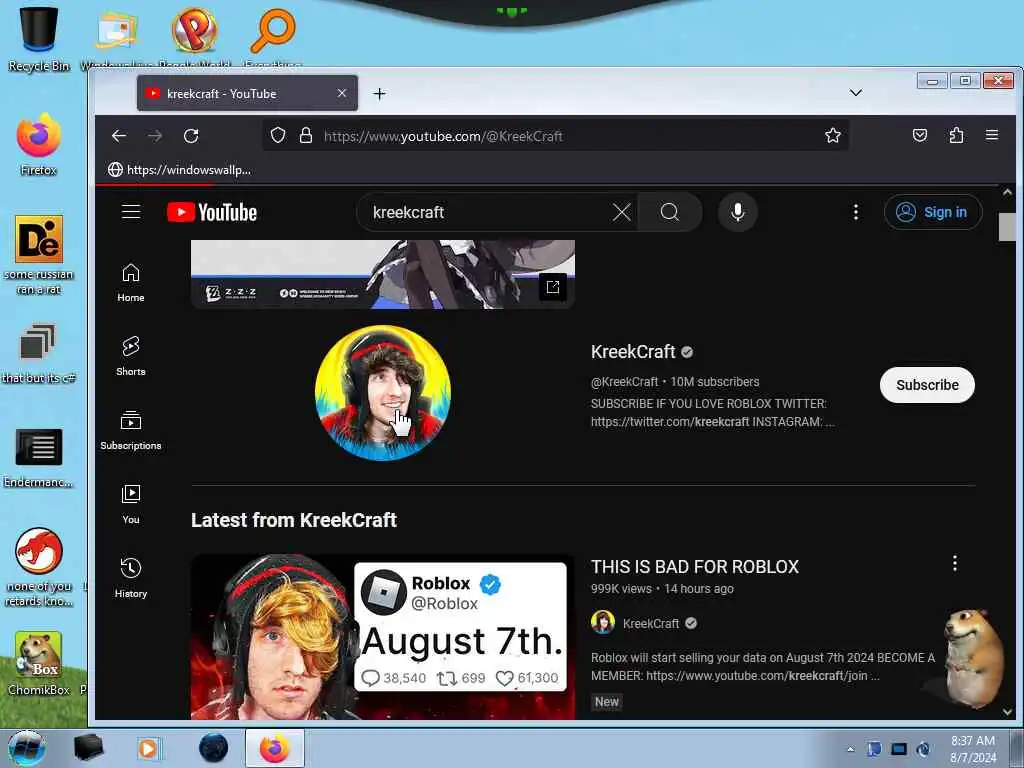Run search with the magnifier button
Image resolution: width=1024 pixels, height=768 pixels.
click(x=669, y=212)
